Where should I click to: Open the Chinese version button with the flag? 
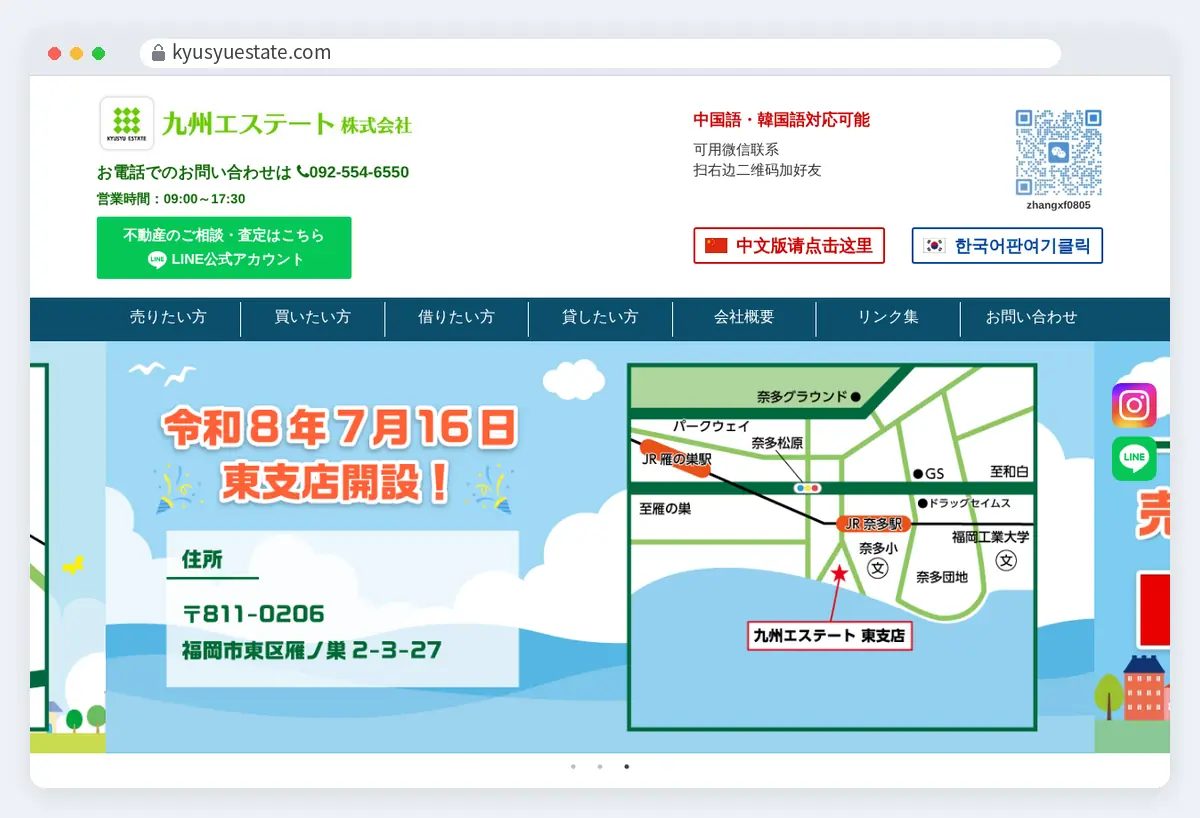[x=789, y=245]
